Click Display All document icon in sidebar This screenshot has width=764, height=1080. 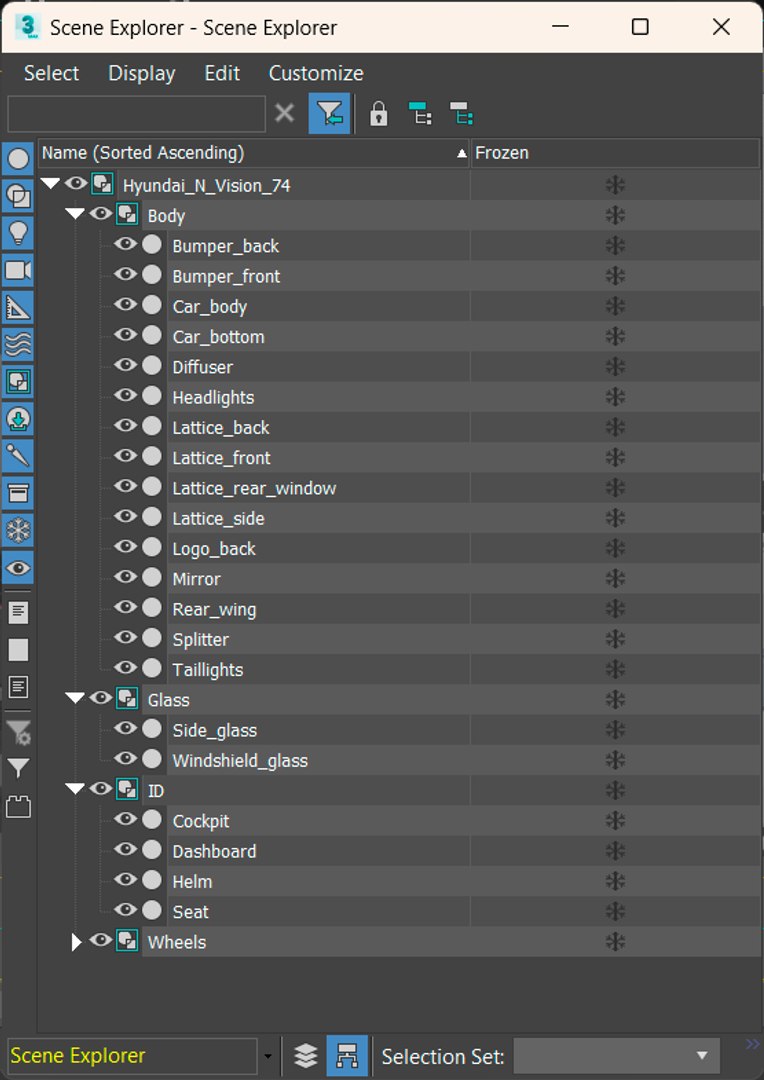tap(18, 612)
